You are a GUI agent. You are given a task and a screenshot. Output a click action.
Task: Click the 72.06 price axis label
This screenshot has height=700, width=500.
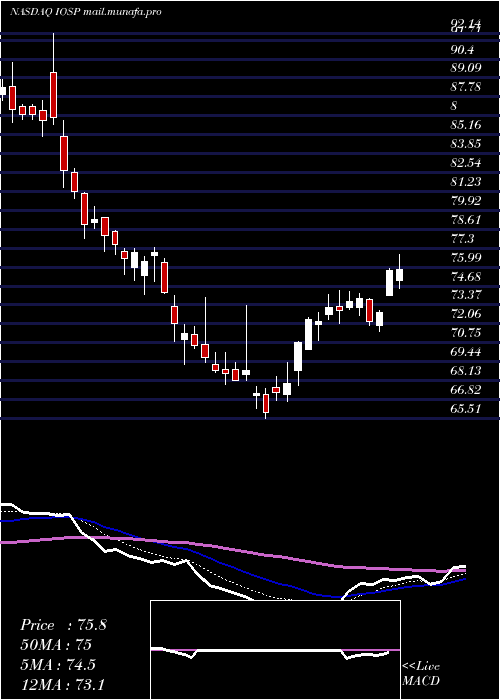[x=466, y=314]
